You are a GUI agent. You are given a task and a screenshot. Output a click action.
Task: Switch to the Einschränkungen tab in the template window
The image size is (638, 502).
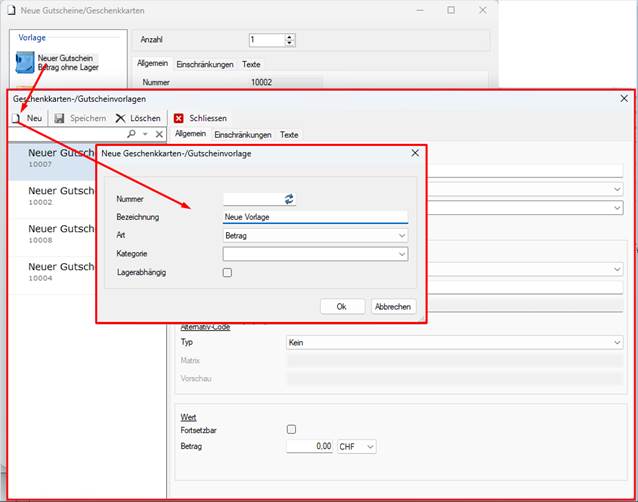(x=243, y=135)
